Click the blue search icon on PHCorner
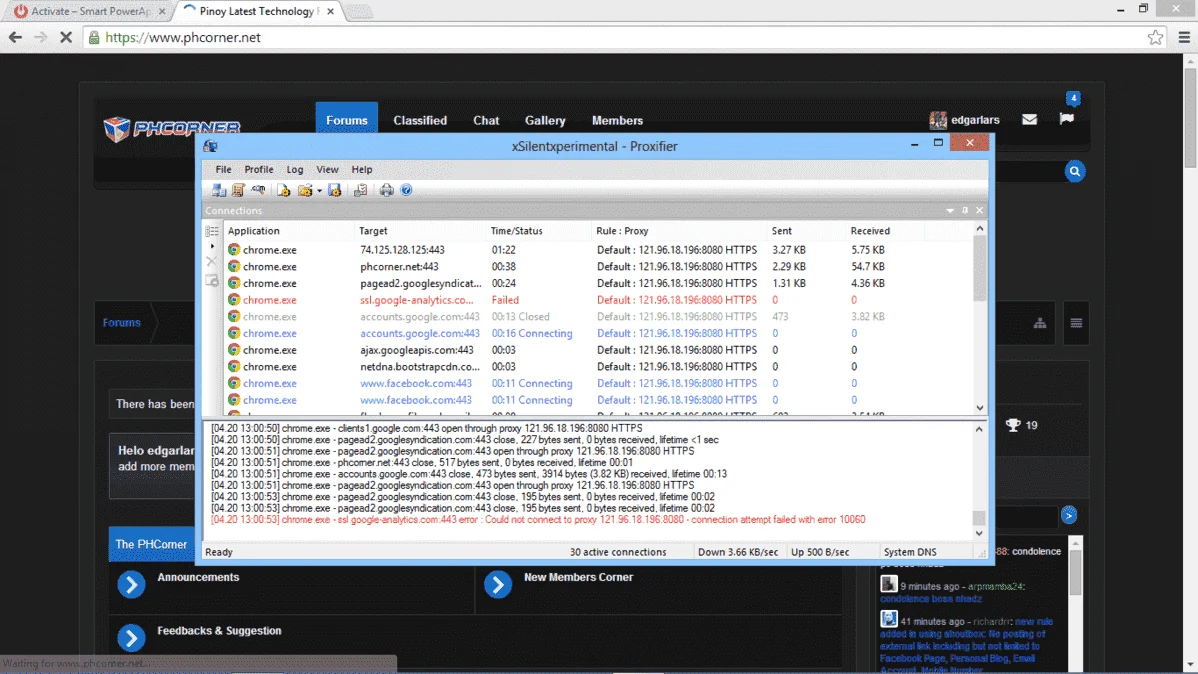The height and width of the screenshot is (674, 1198). coord(1074,171)
